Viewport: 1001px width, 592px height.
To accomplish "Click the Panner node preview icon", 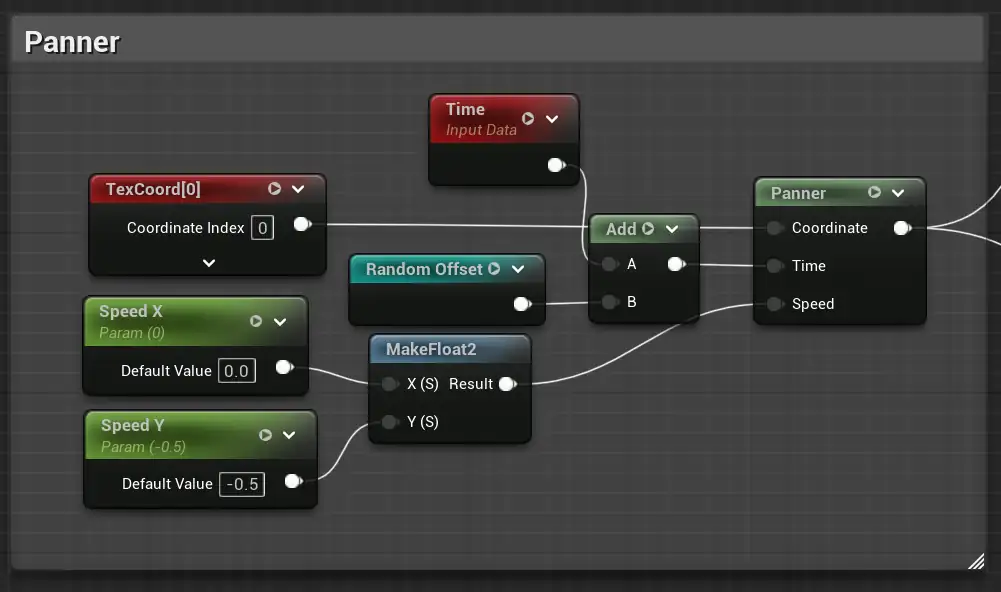I will (x=875, y=192).
